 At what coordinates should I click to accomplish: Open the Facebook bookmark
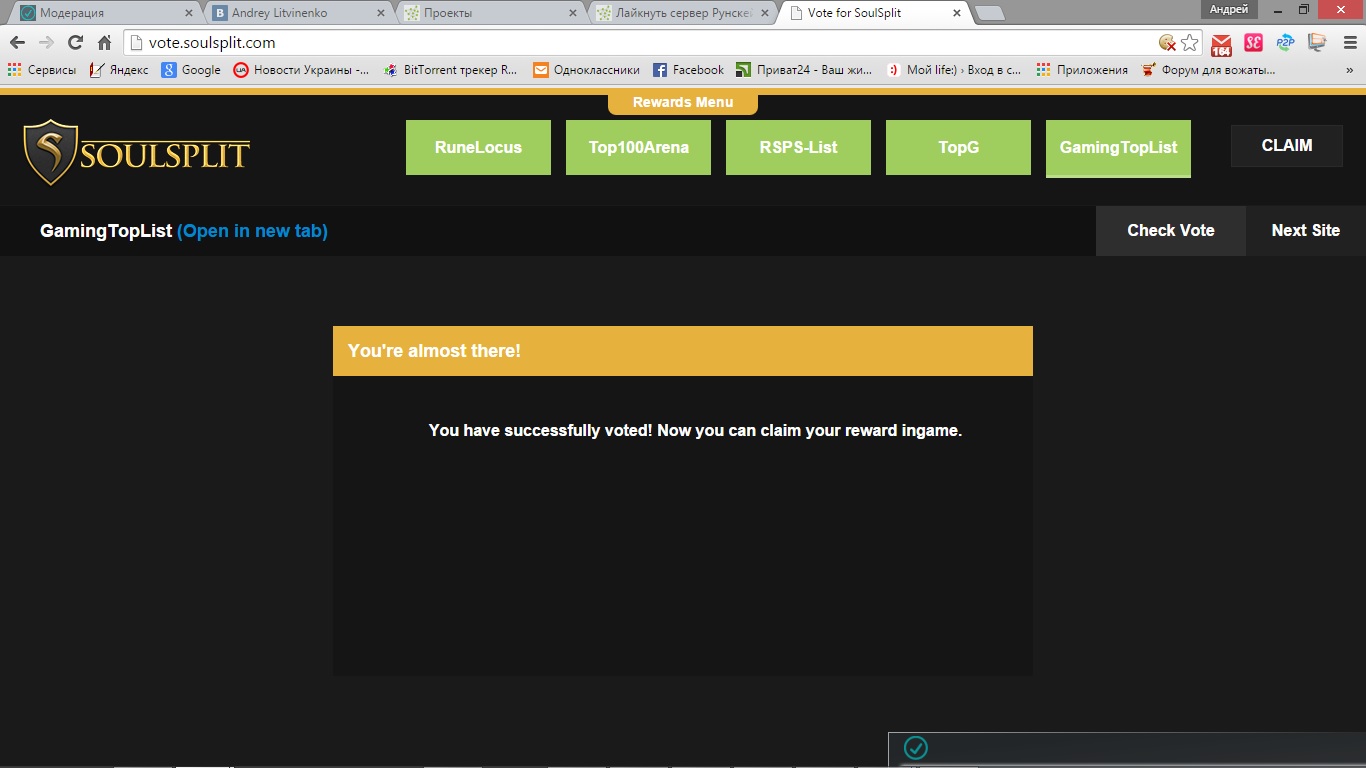tap(688, 70)
